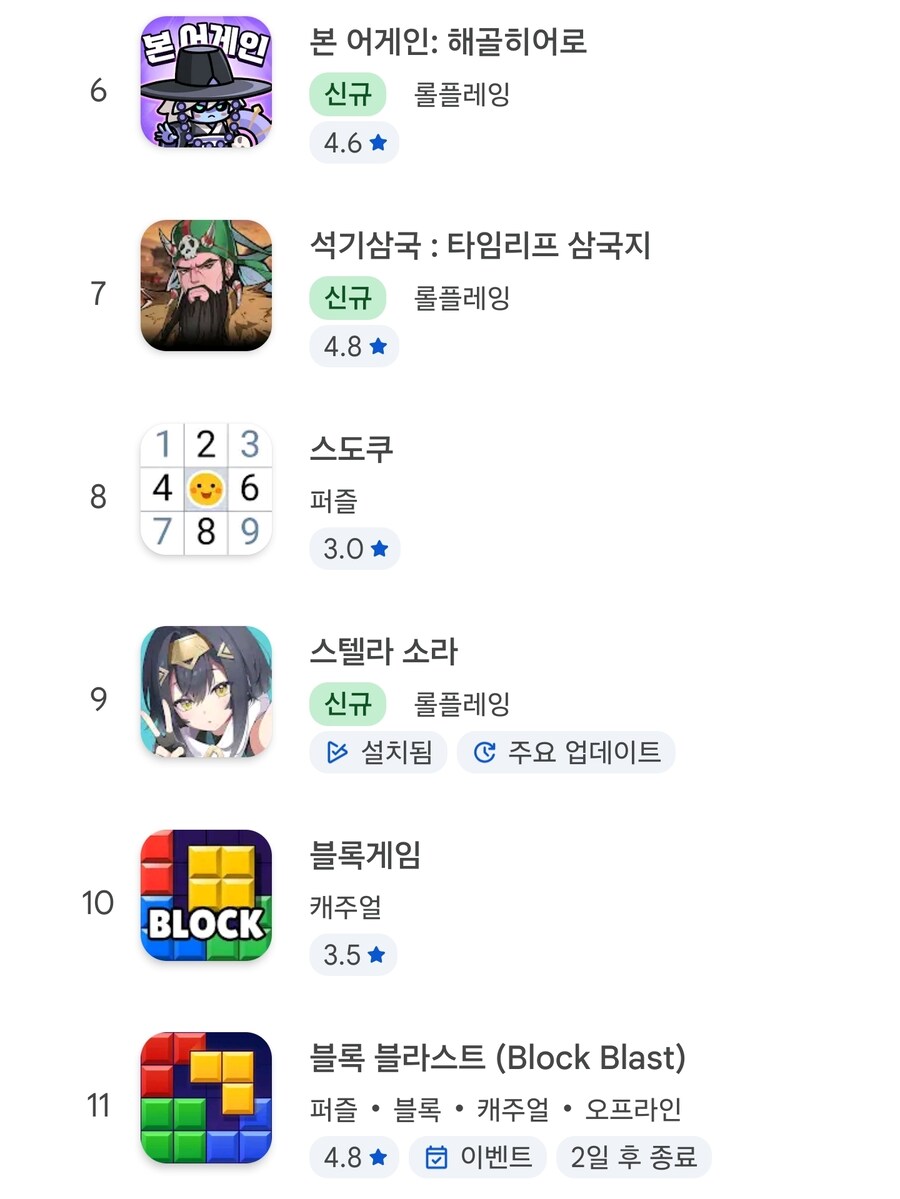Click the 주요 업데이트 chip for 스텔라 소라
The height and width of the screenshot is (1199, 900).
pos(566,752)
